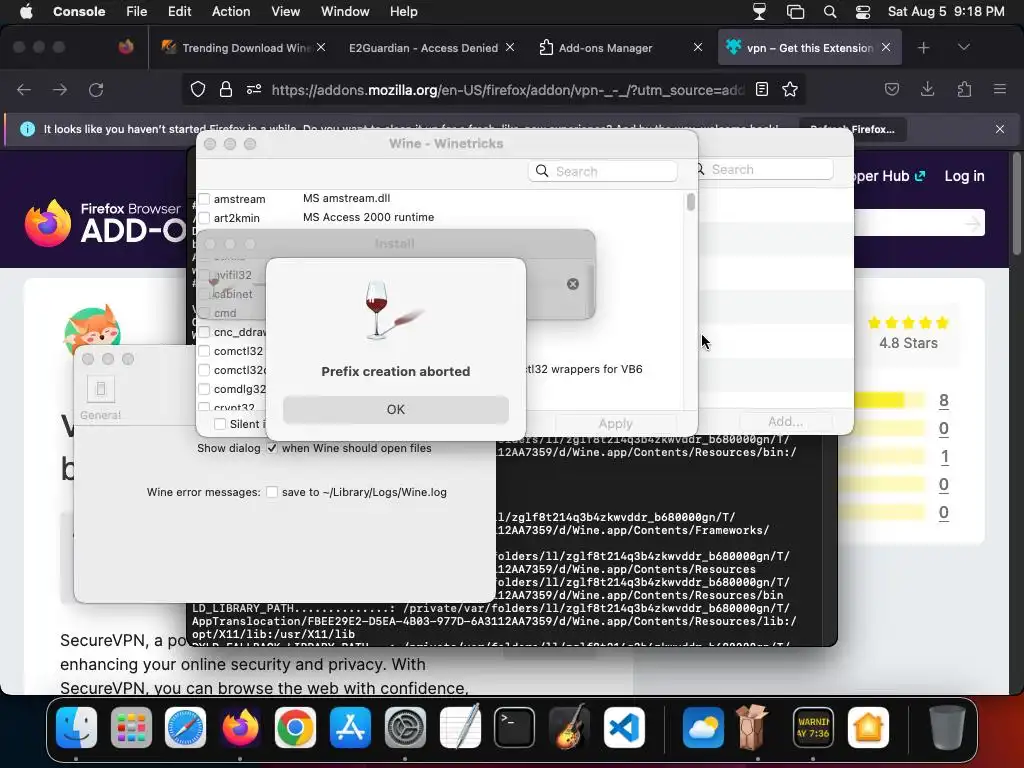The image size is (1024, 768).
Task: Open Finder from the dock
Action: pos(76,728)
